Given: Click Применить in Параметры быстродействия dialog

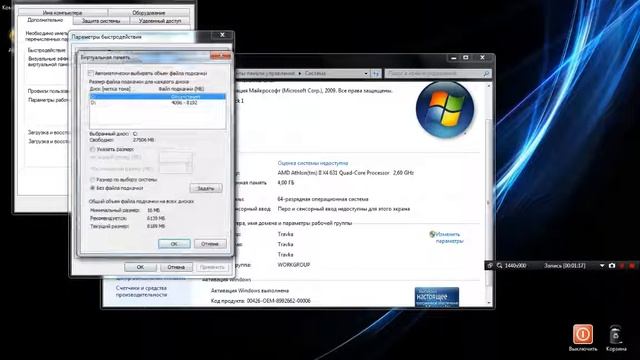Looking at the screenshot, I should click(x=212, y=267).
